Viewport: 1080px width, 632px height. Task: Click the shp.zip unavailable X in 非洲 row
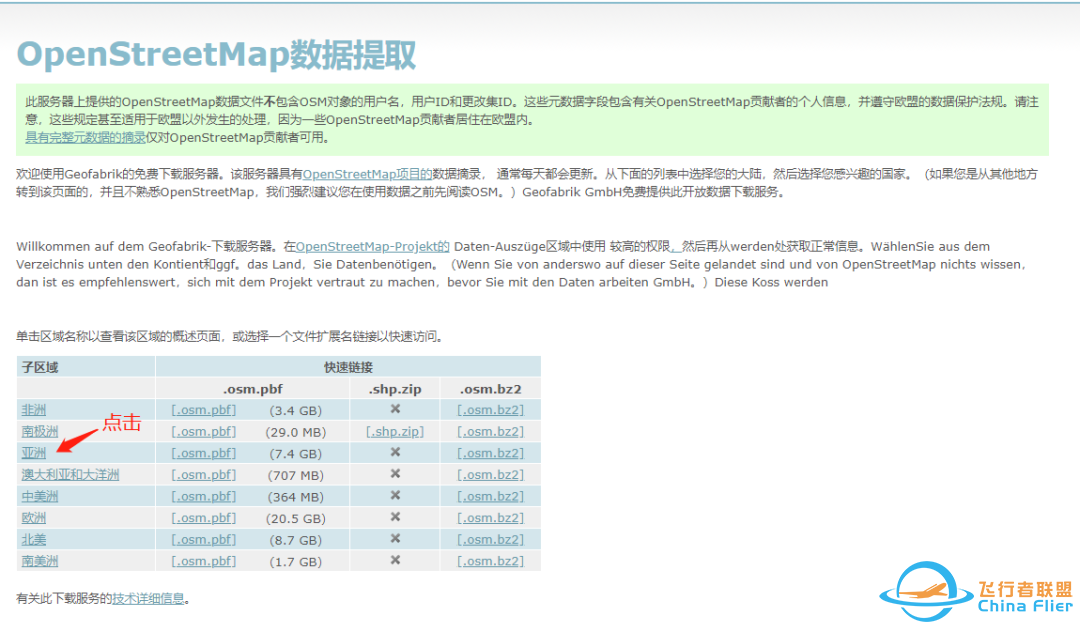(395, 409)
